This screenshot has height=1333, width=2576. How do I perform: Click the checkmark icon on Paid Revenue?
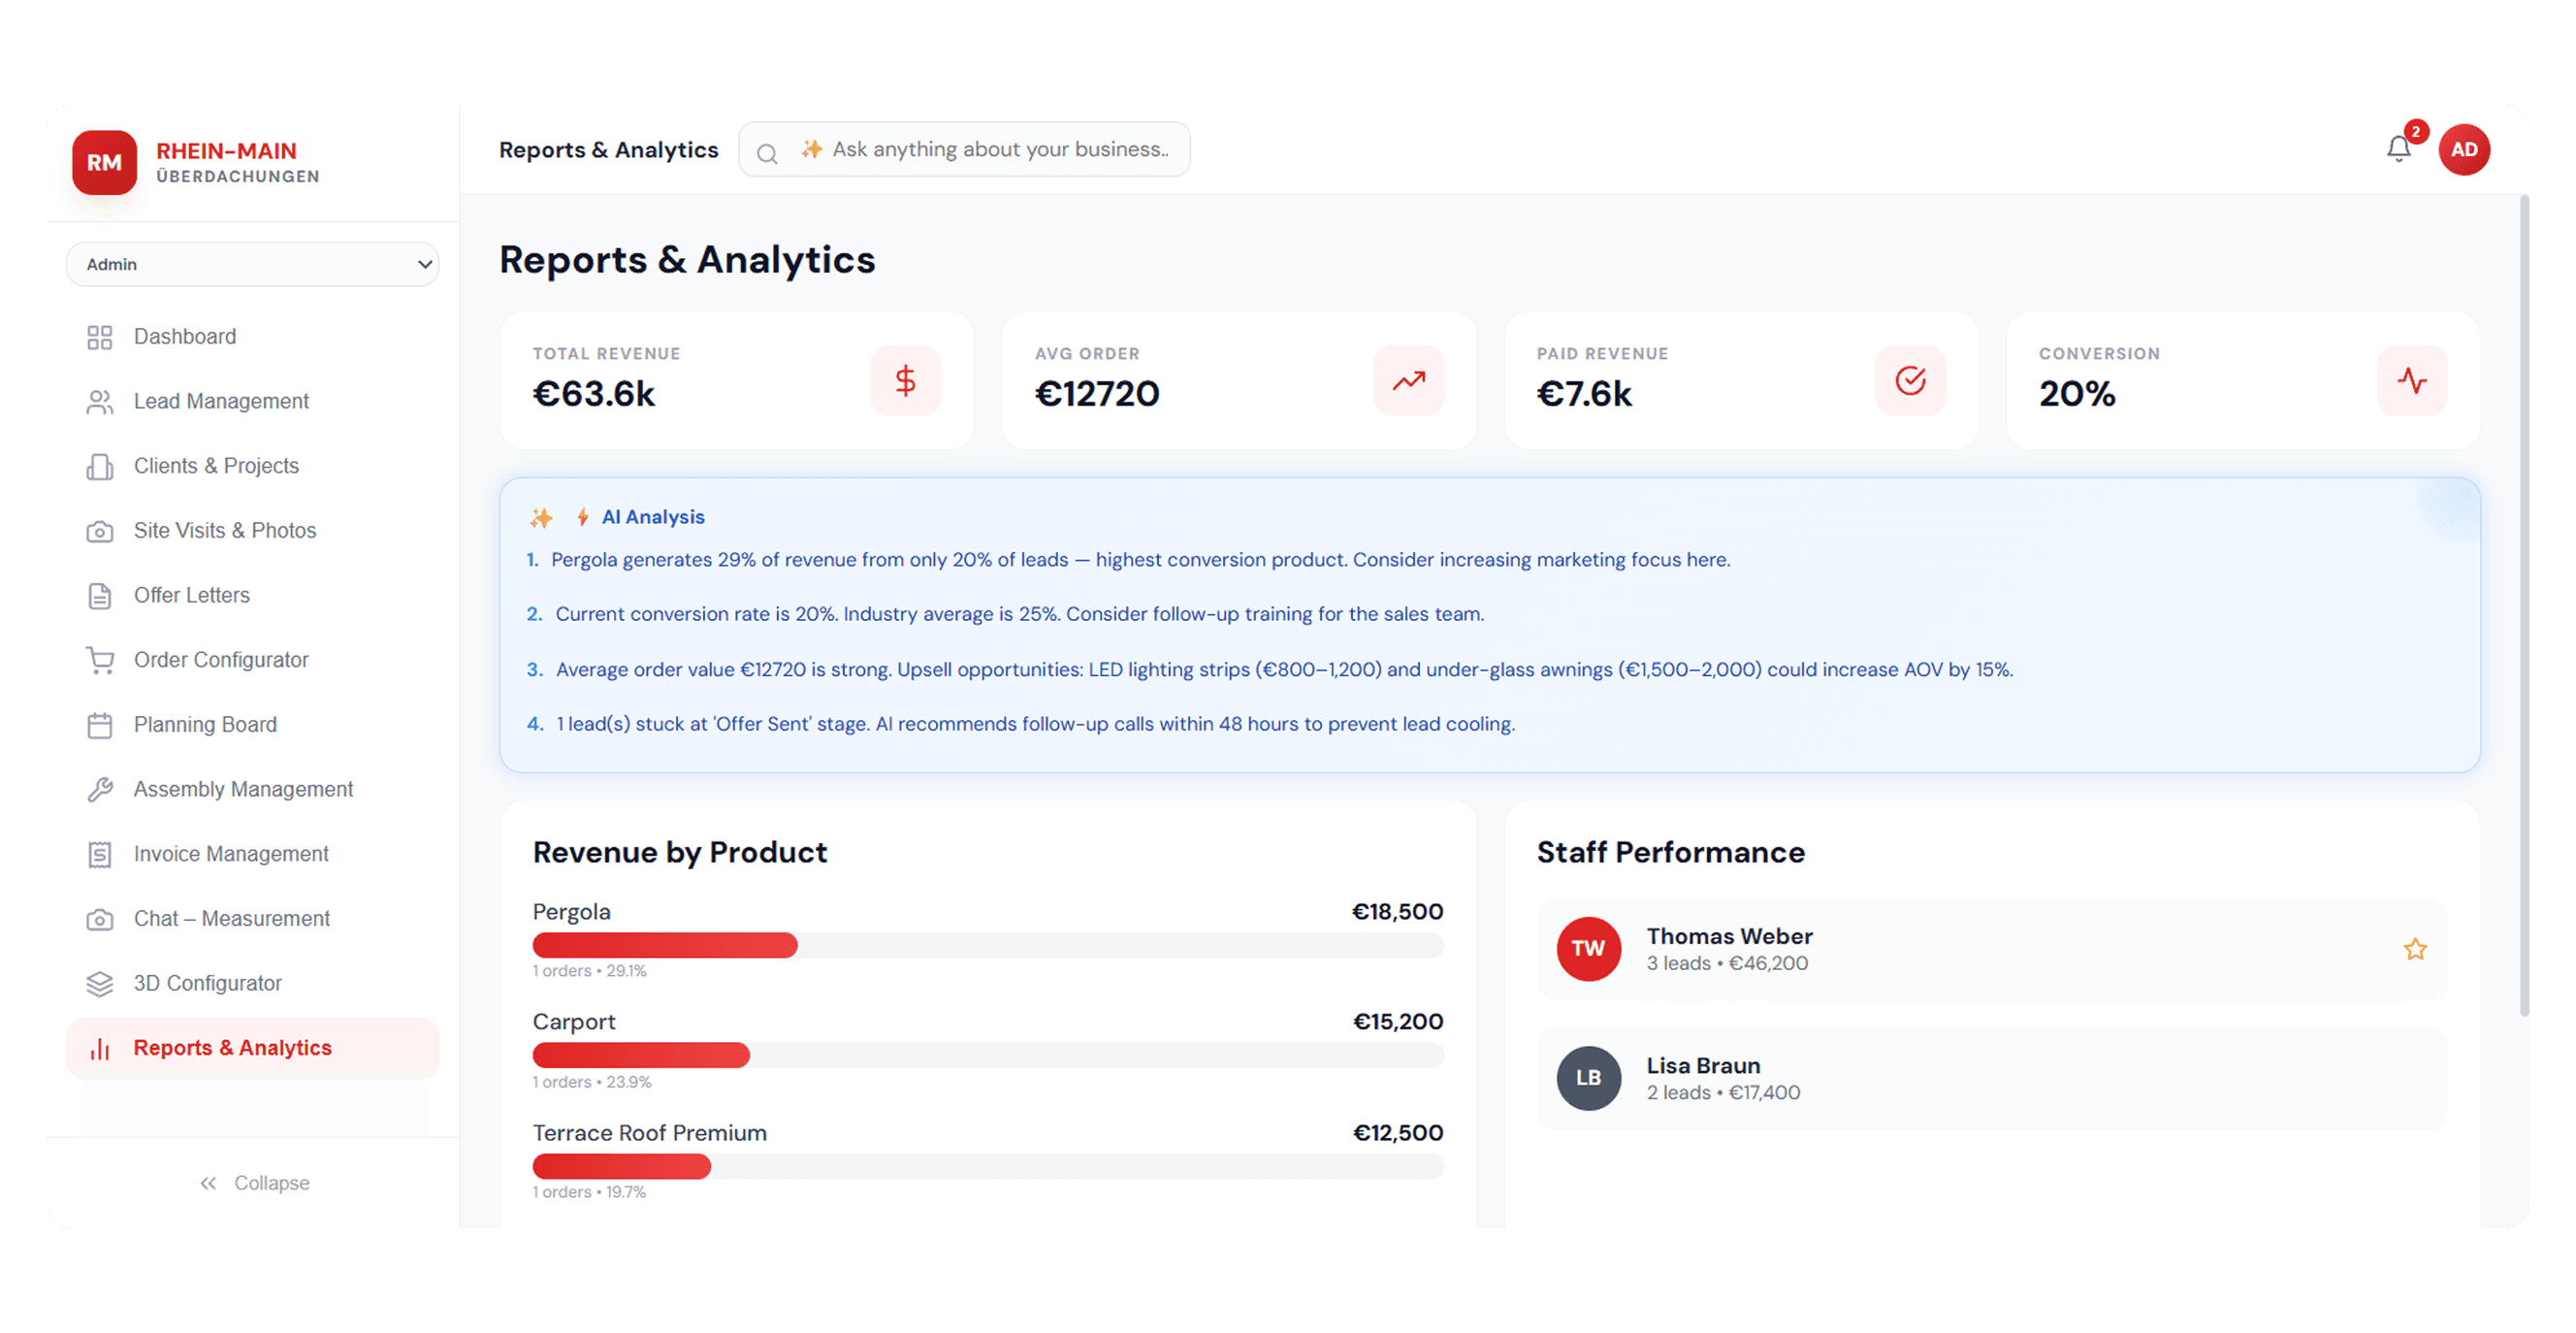[1910, 380]
